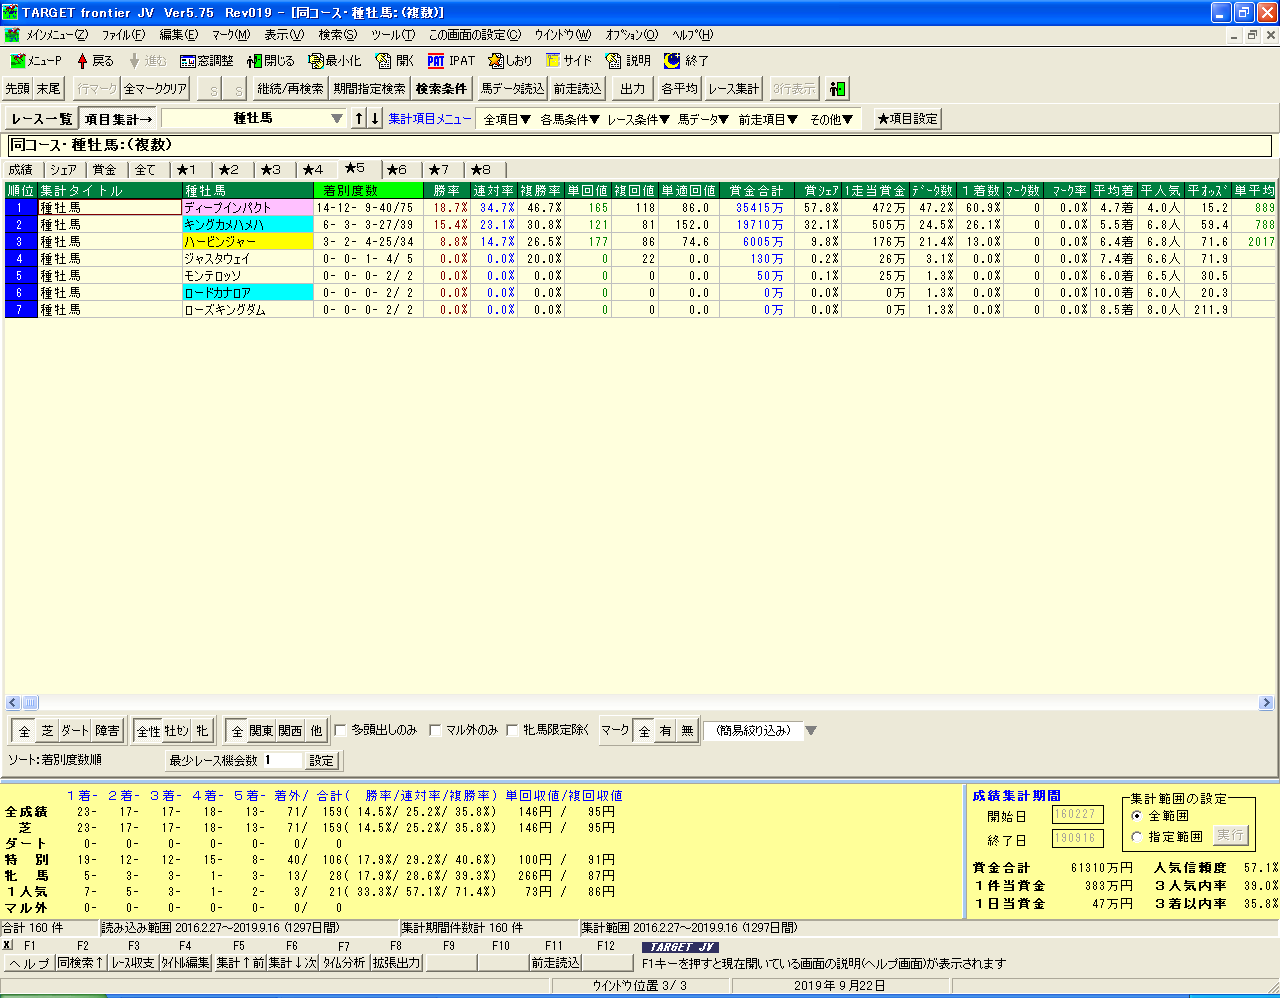Open the (簡易絞り込み) dropdown
The image size is (1280, 998).
pyautogui.click(x=811, y=731)
